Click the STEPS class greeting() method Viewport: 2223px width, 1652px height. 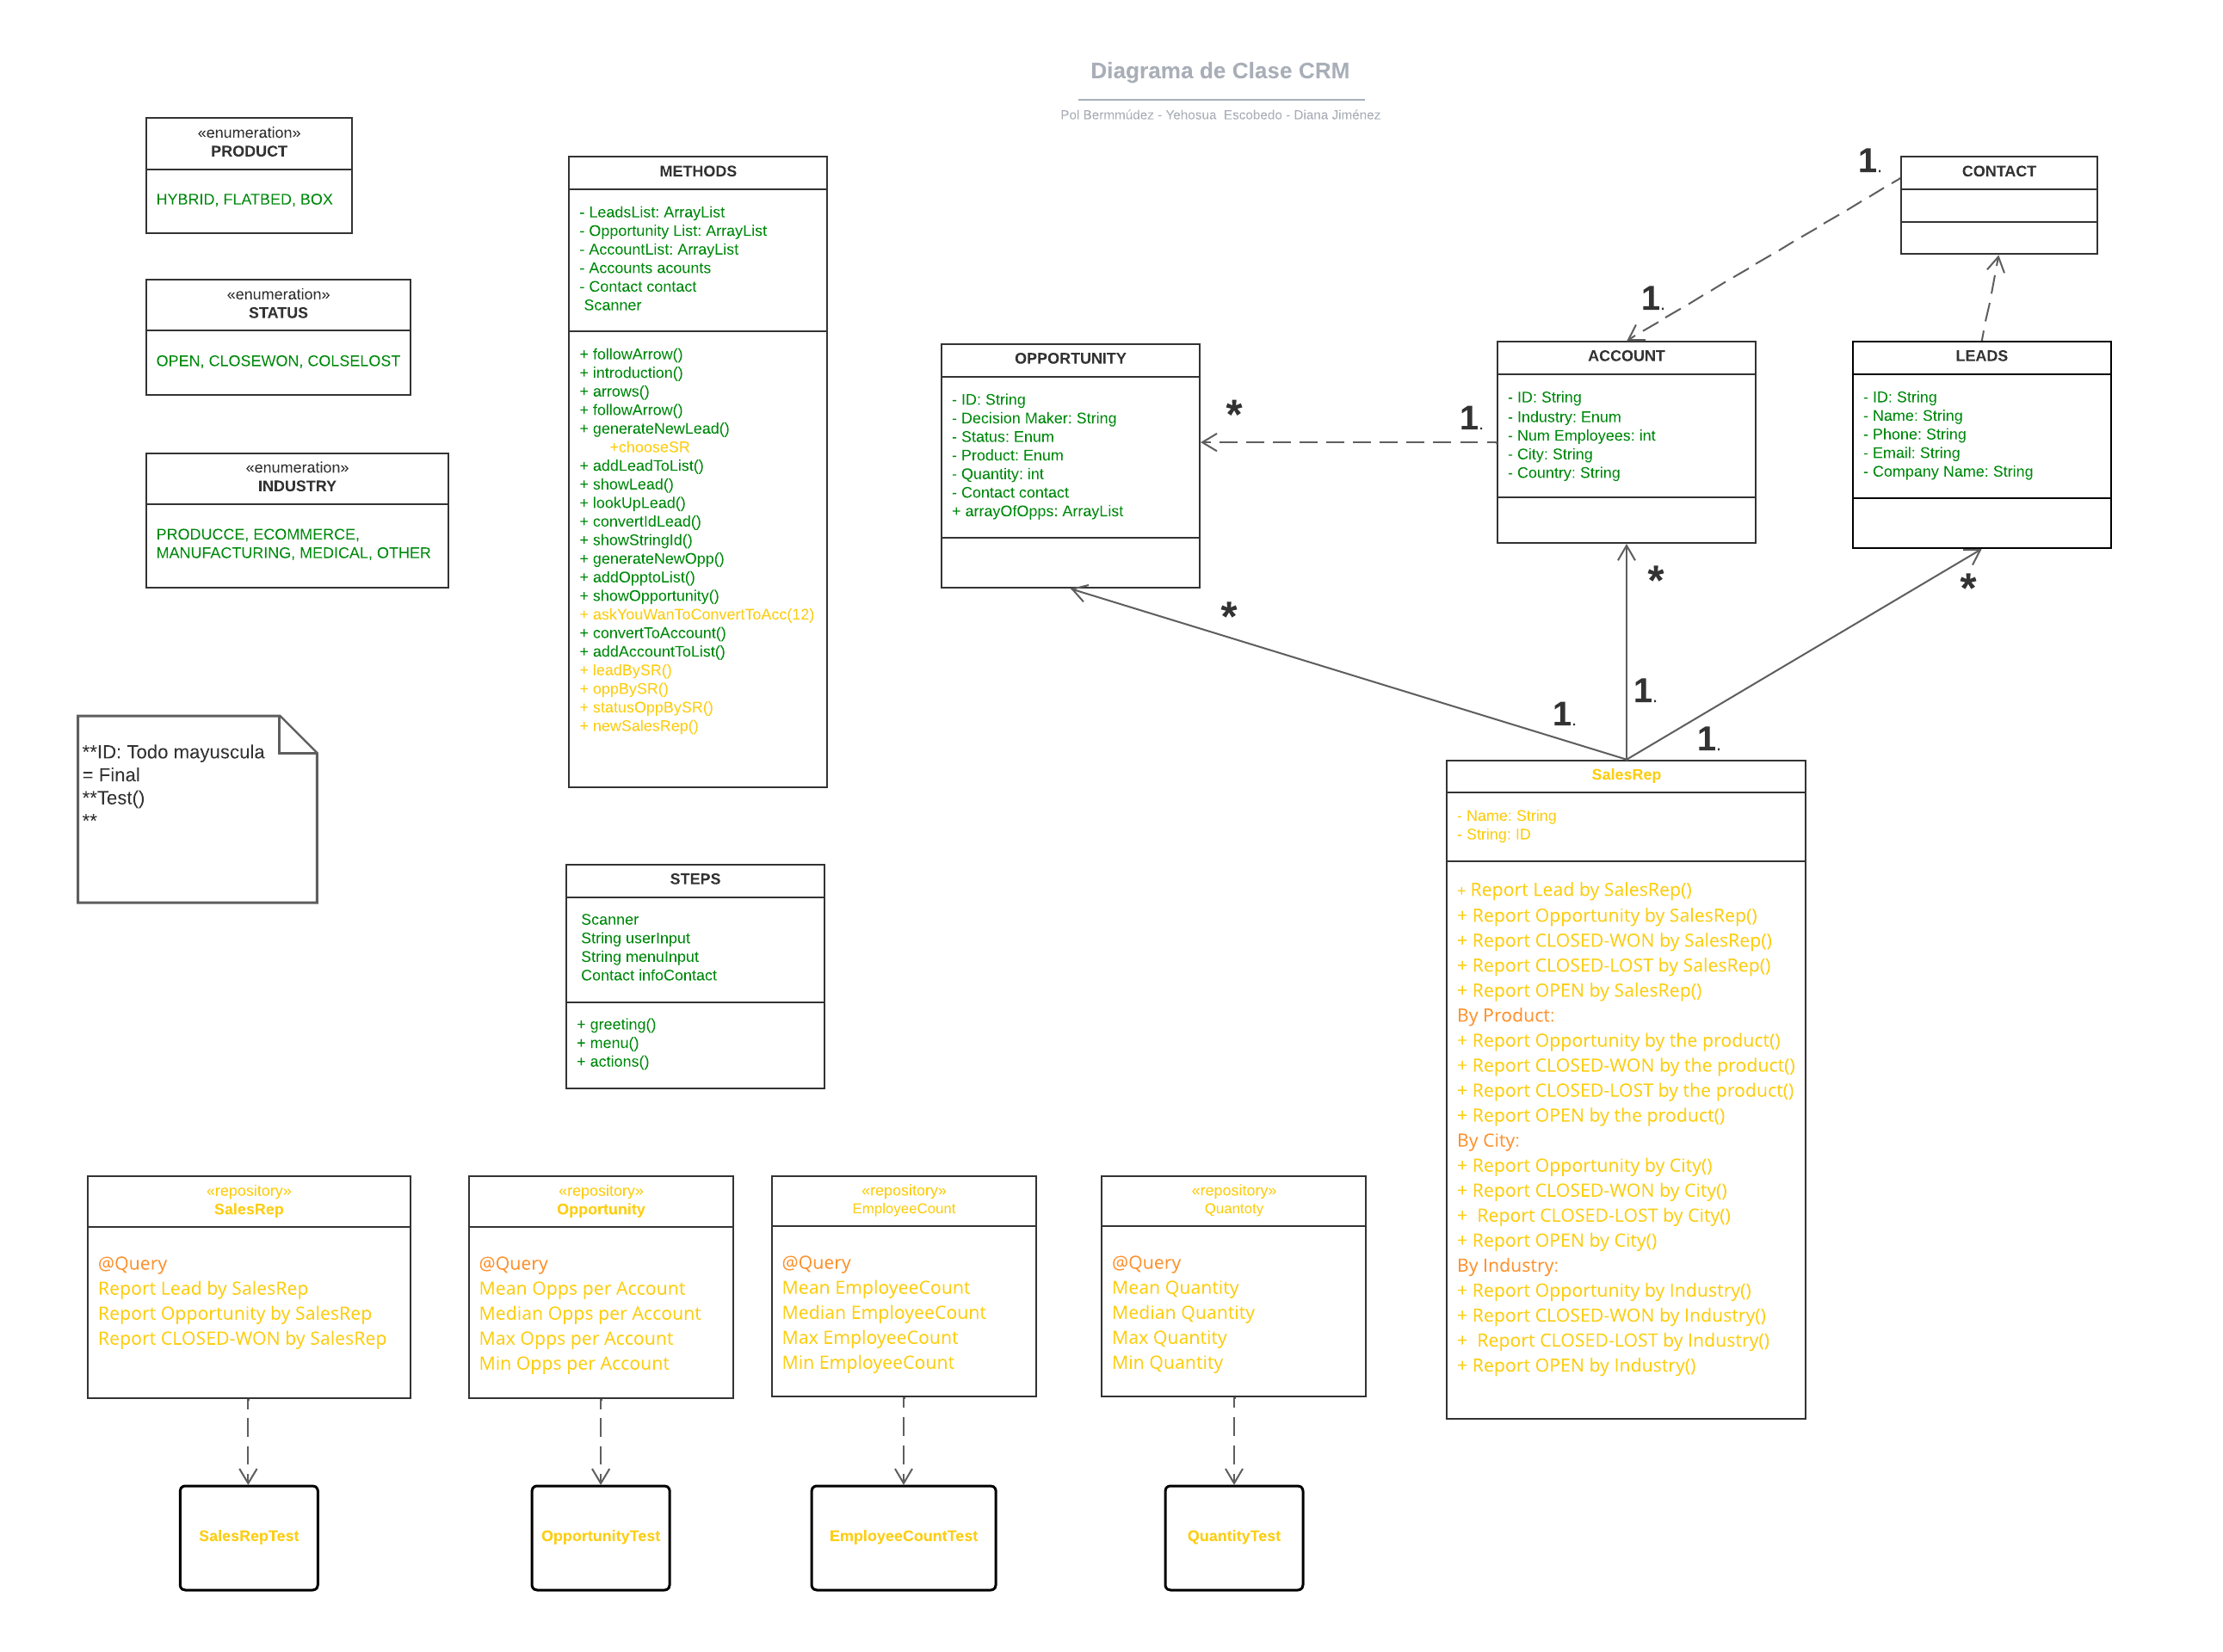pos(616,1024)
